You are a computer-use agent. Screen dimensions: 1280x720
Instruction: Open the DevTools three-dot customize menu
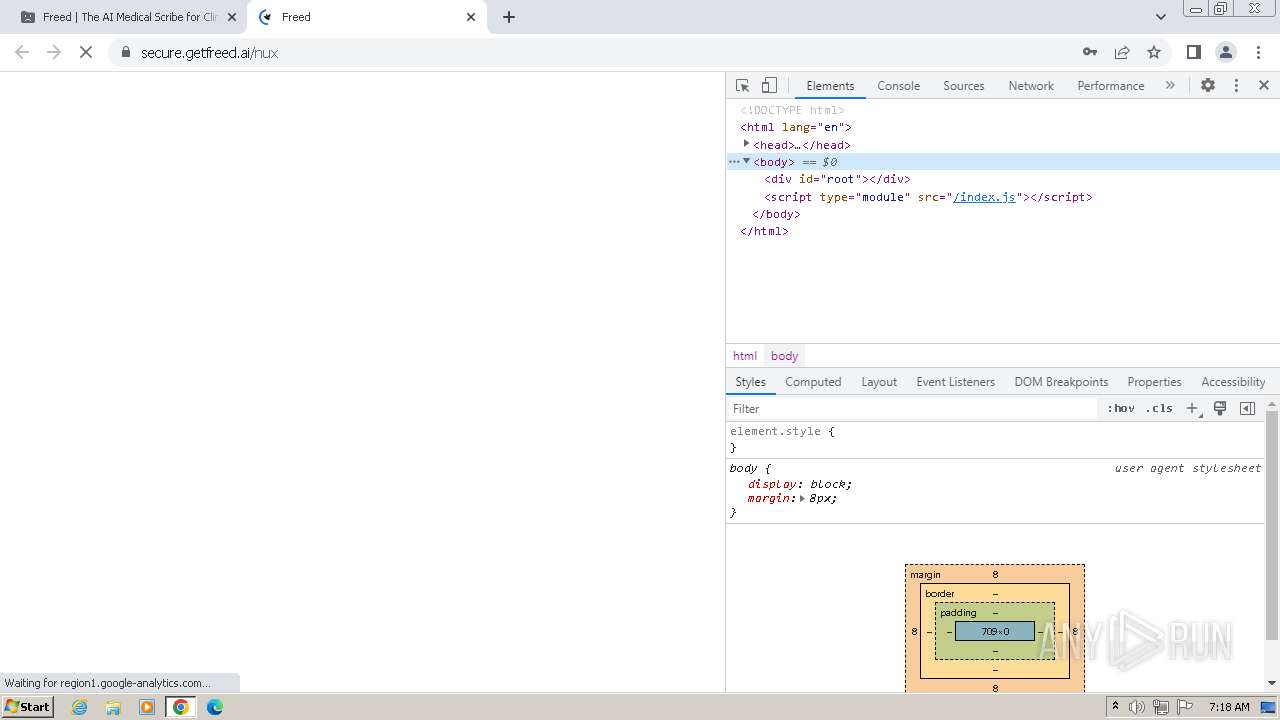tap(1236, 86)
